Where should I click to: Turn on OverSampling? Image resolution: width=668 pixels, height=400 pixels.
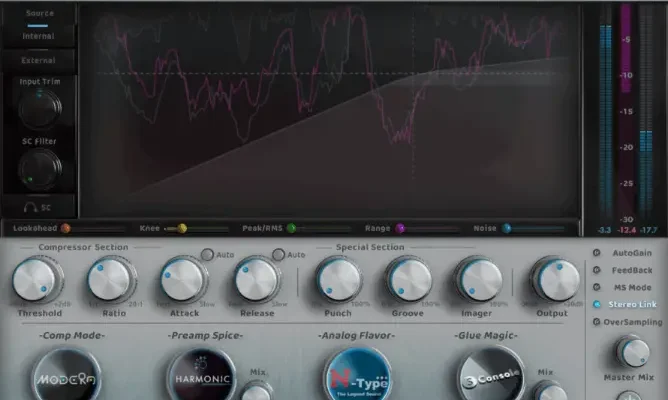599,322
